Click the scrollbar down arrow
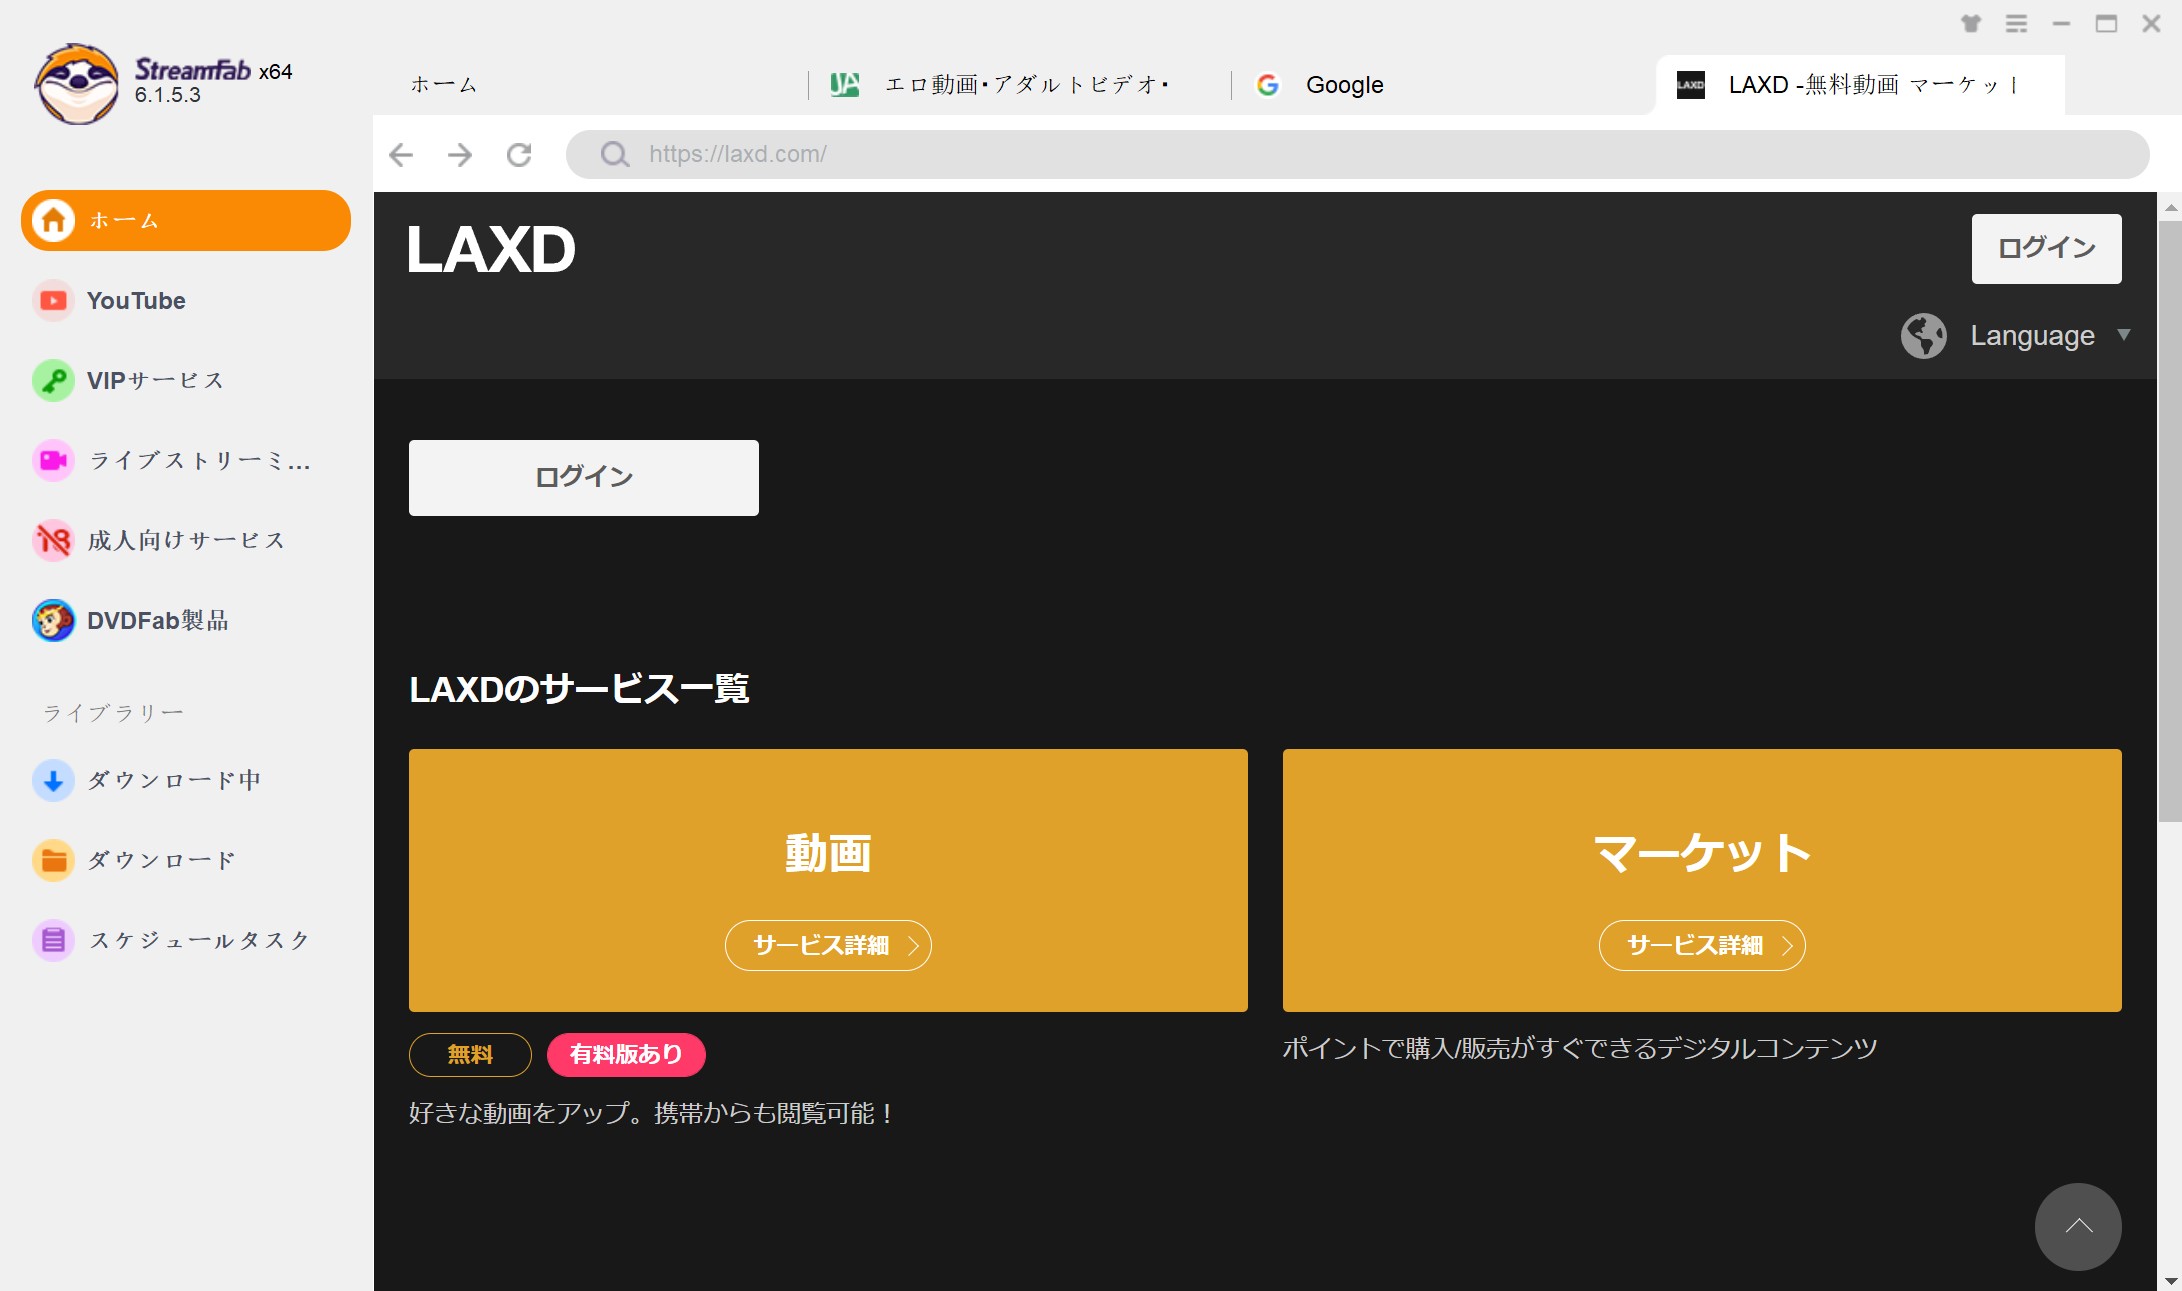 (2170, 1281)
